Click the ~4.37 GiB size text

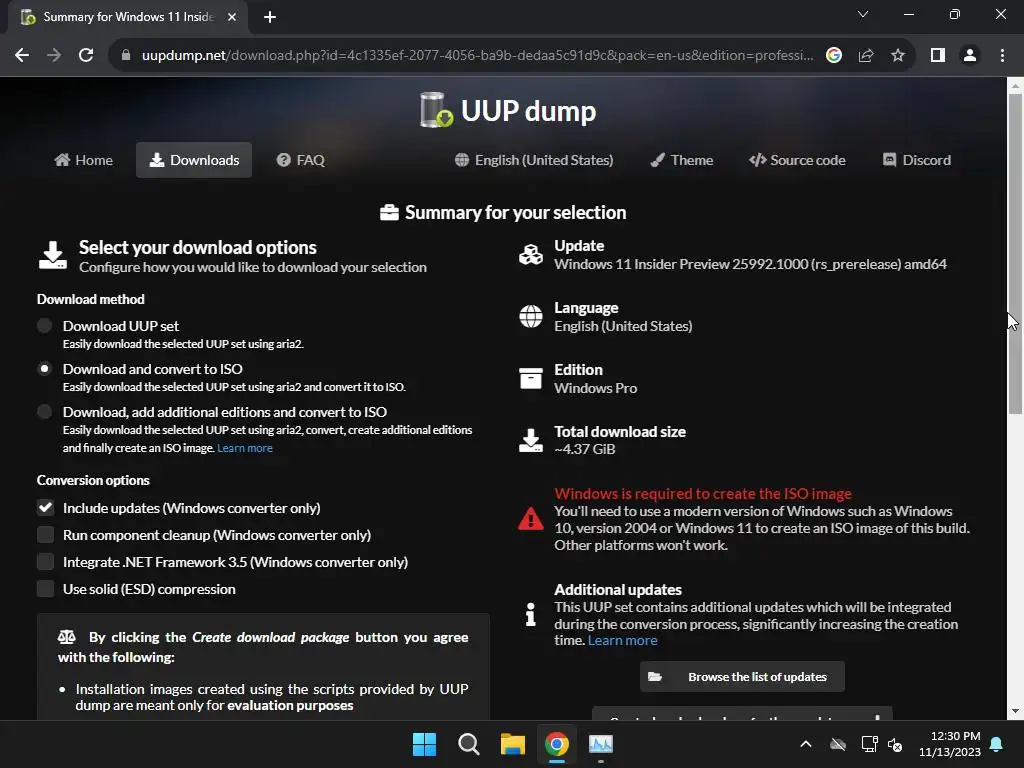584,449
